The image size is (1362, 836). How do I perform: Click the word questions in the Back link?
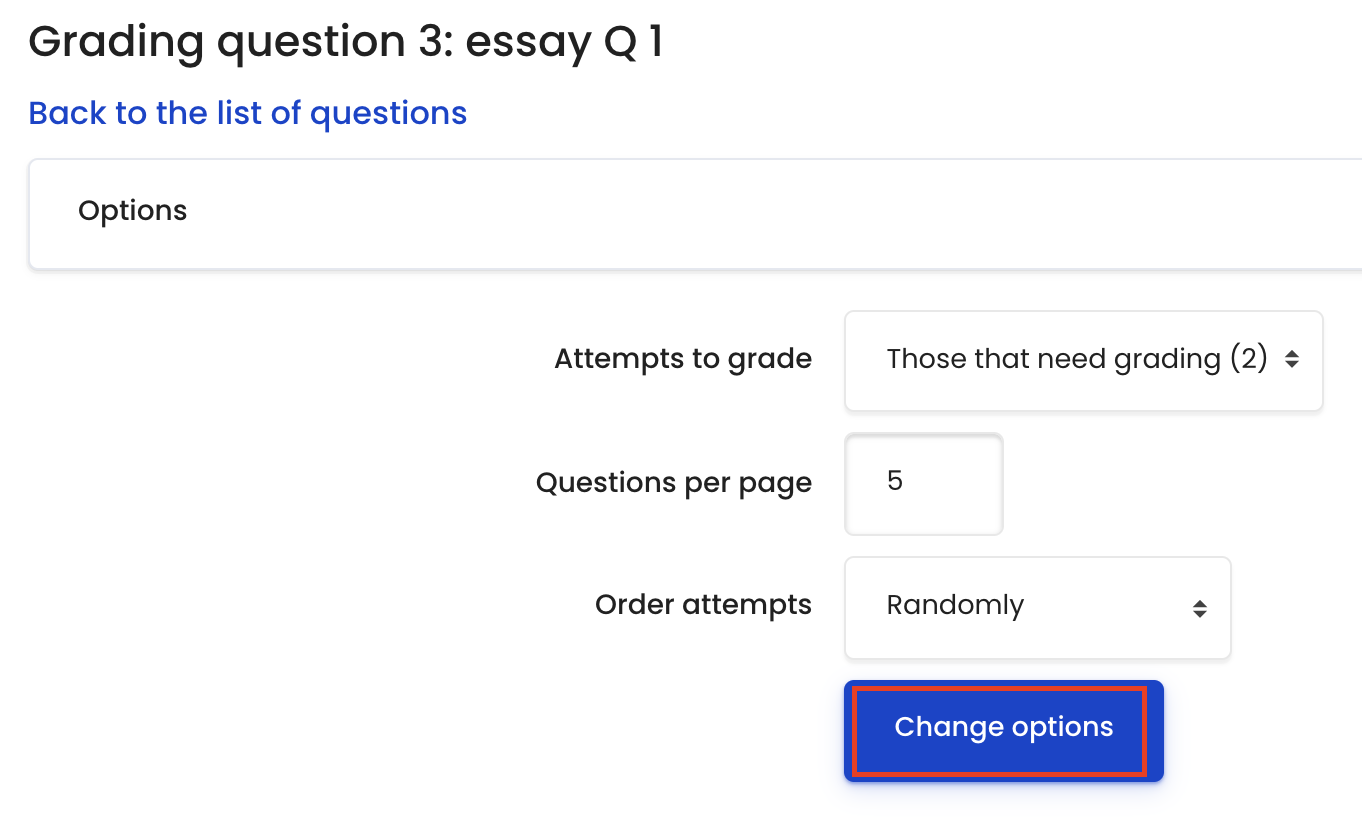pos(388,114)
